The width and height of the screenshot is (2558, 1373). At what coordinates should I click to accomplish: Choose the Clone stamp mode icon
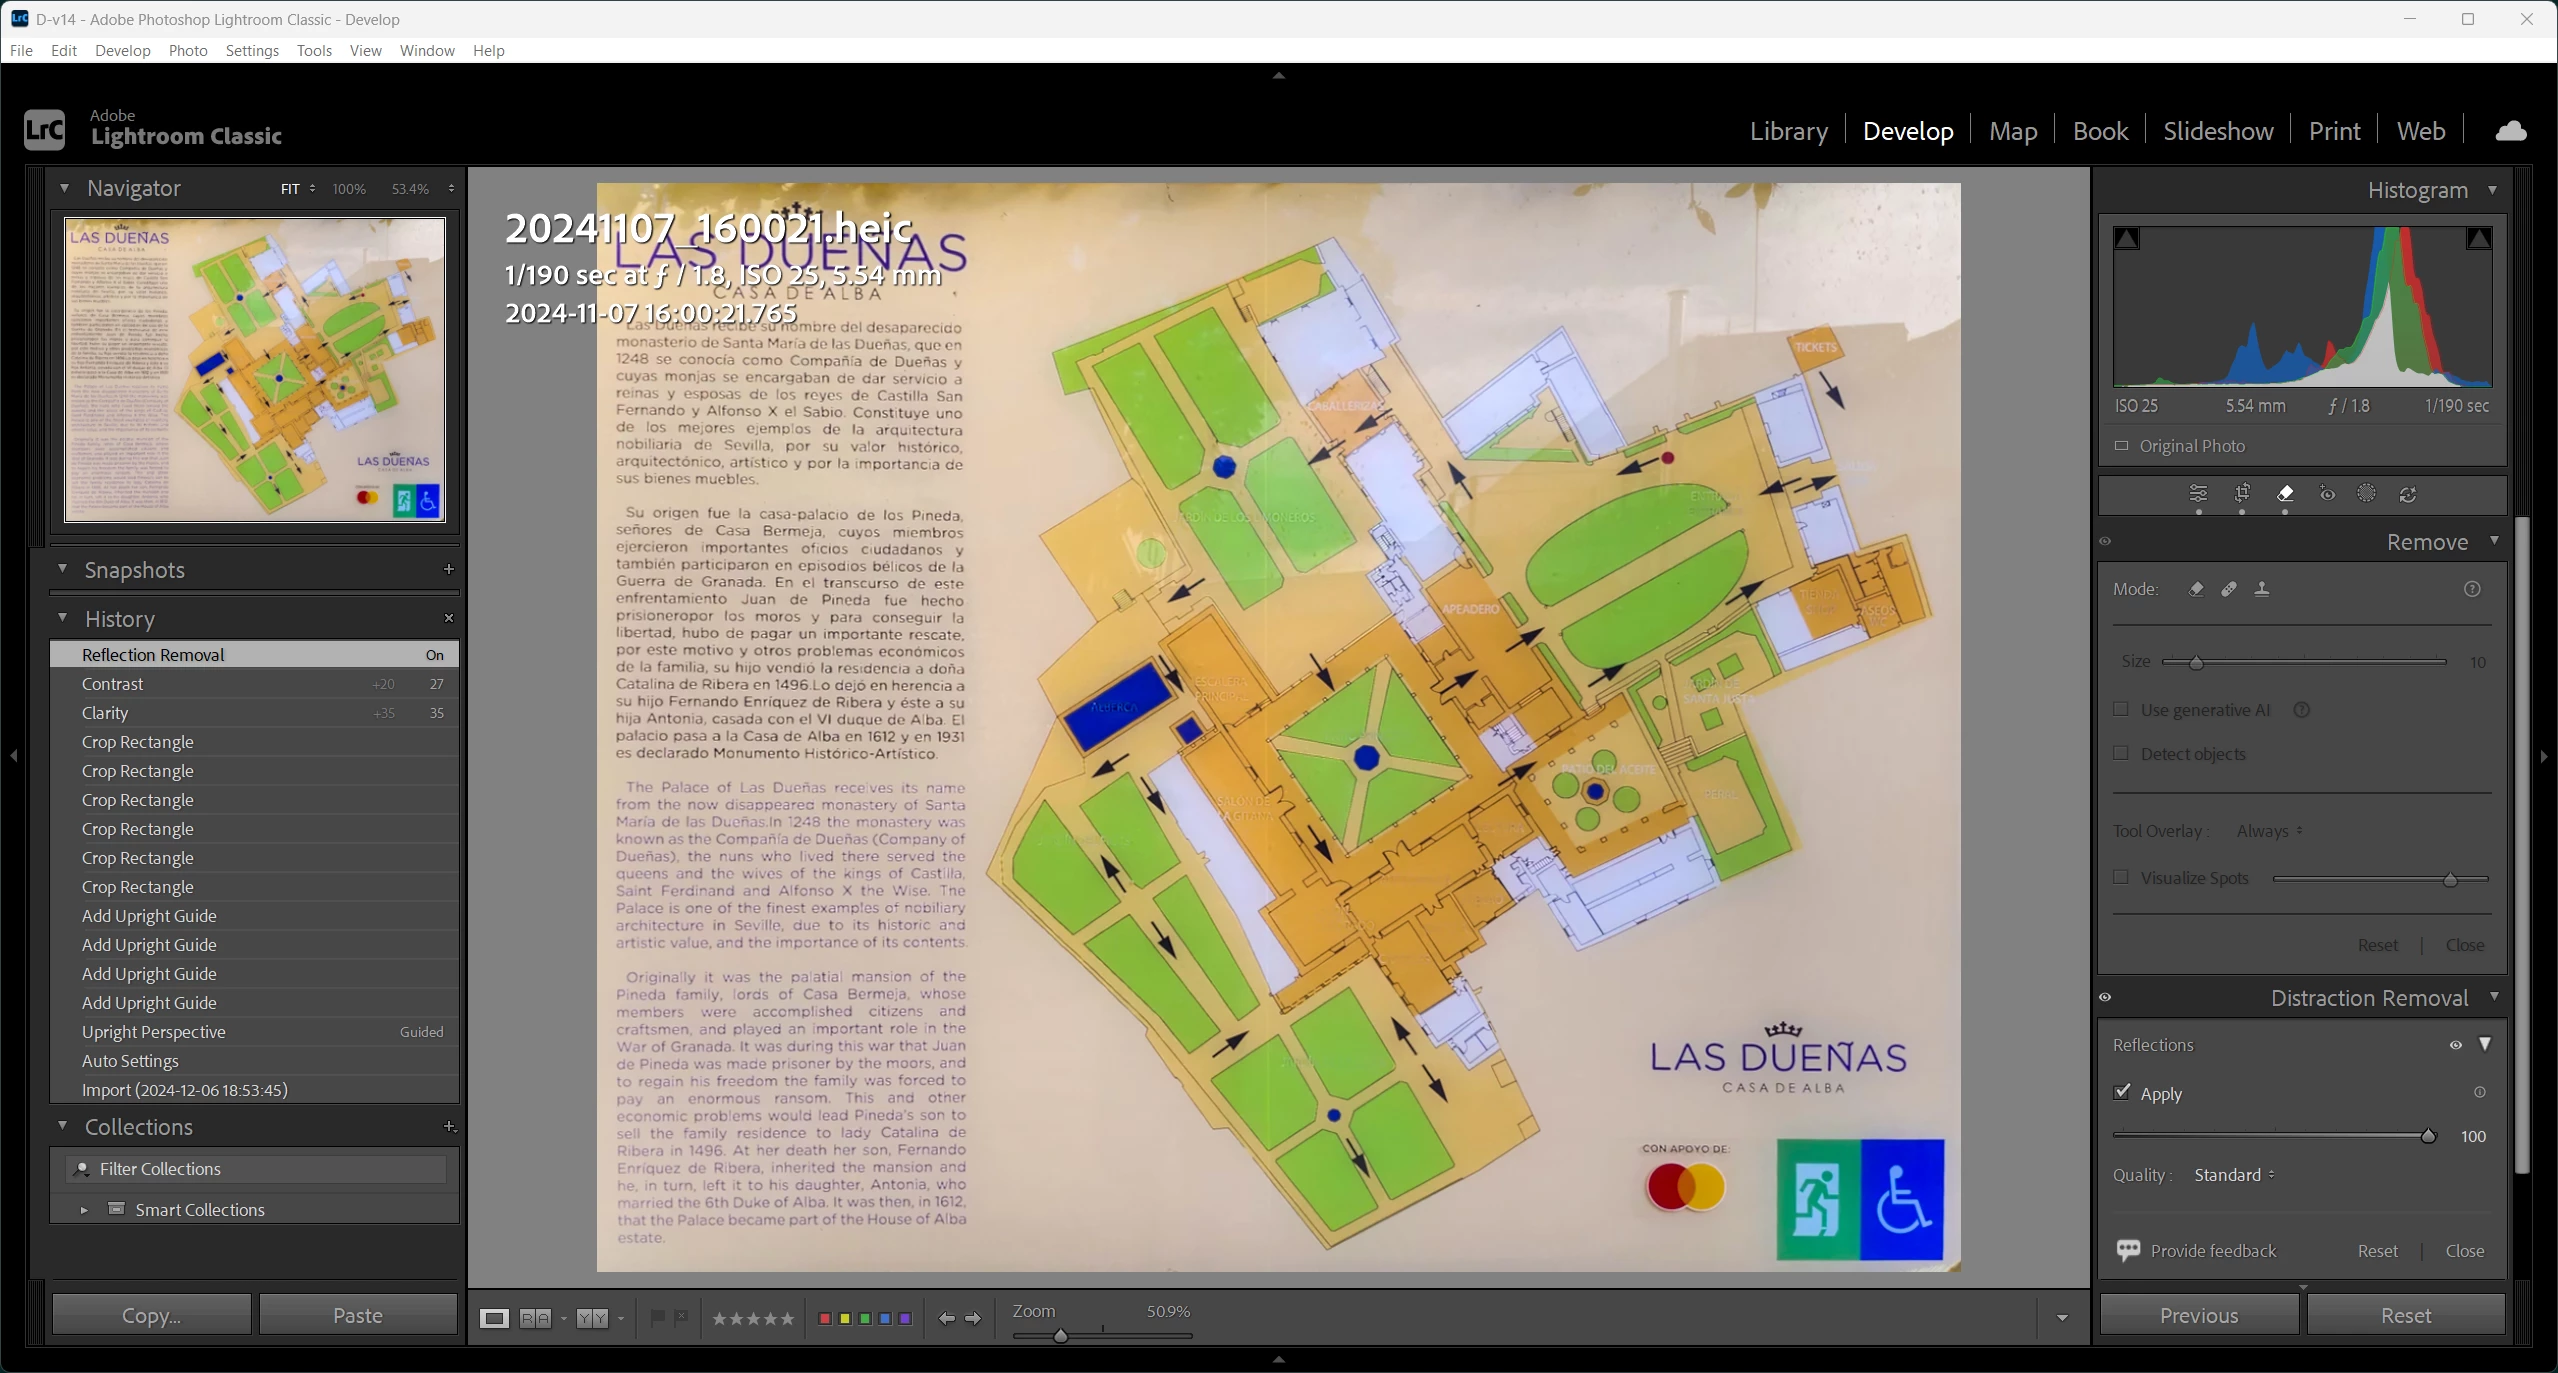coord(2262,589)
